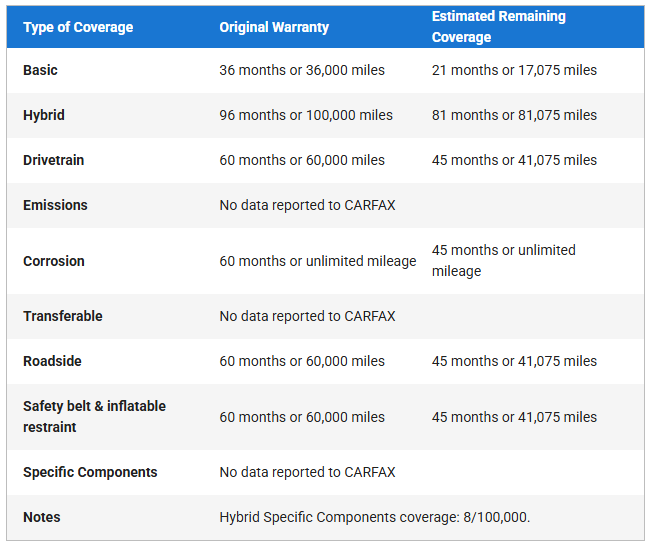Click the Hybrid Specific Components coverage note

[x=375, y=517]
